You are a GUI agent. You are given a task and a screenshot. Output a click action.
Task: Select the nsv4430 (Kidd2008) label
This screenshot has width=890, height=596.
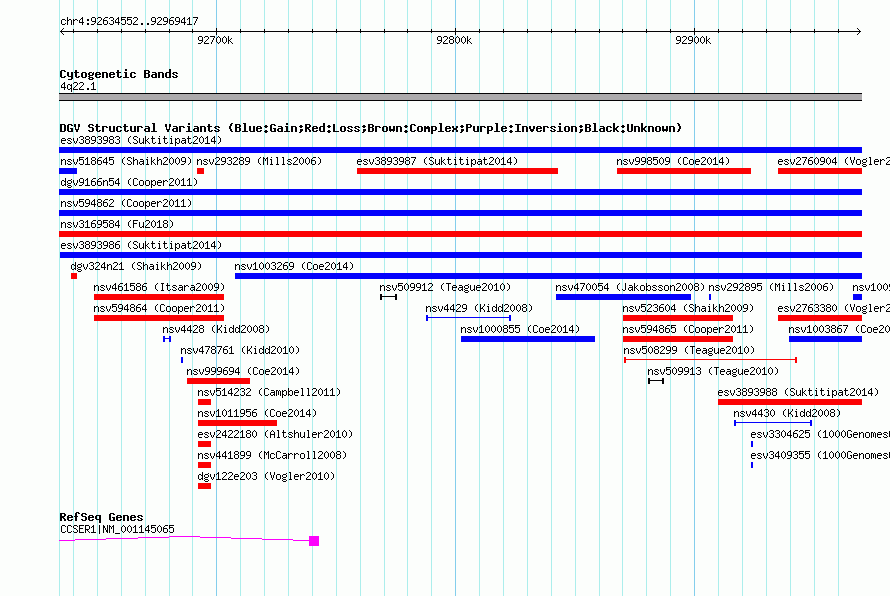coord(787,413)
